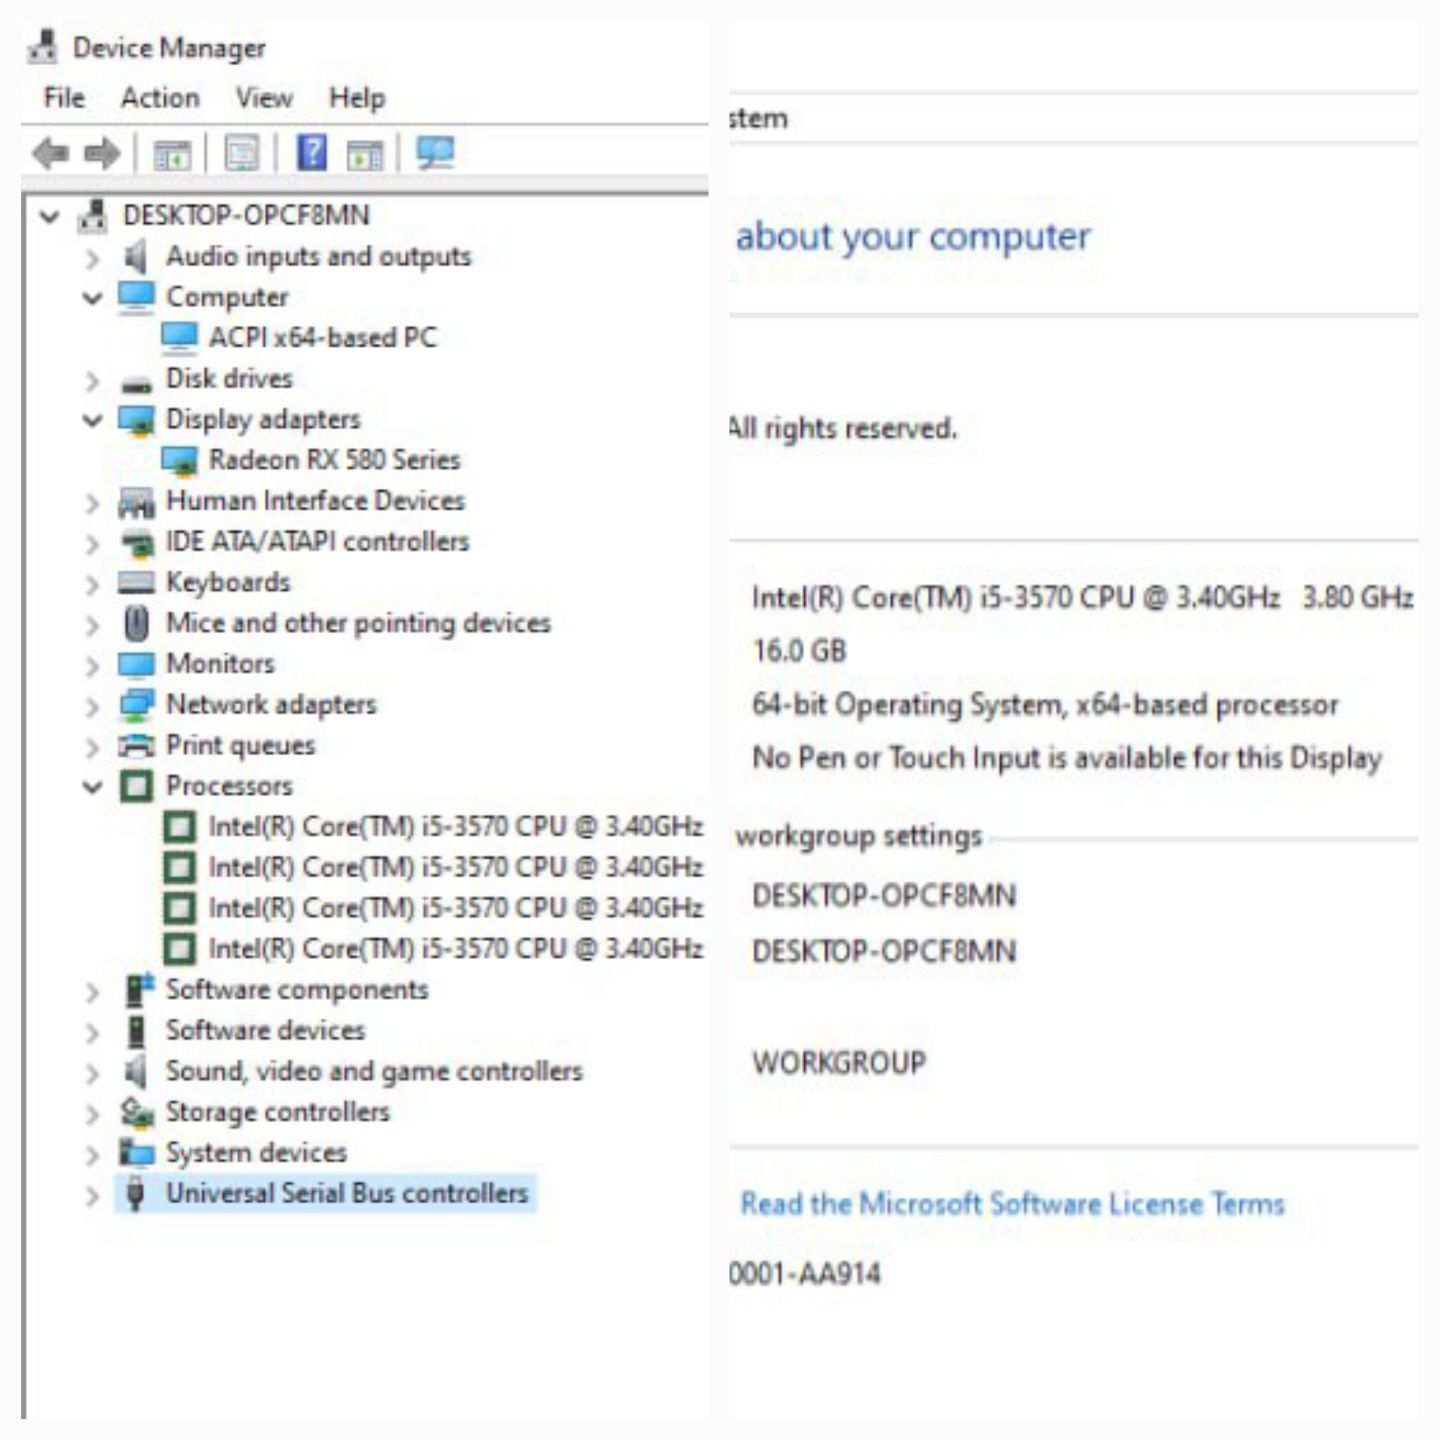Expand Universal Serial Bus controllers
1440x1440 pixels.
coord(93,1195)
